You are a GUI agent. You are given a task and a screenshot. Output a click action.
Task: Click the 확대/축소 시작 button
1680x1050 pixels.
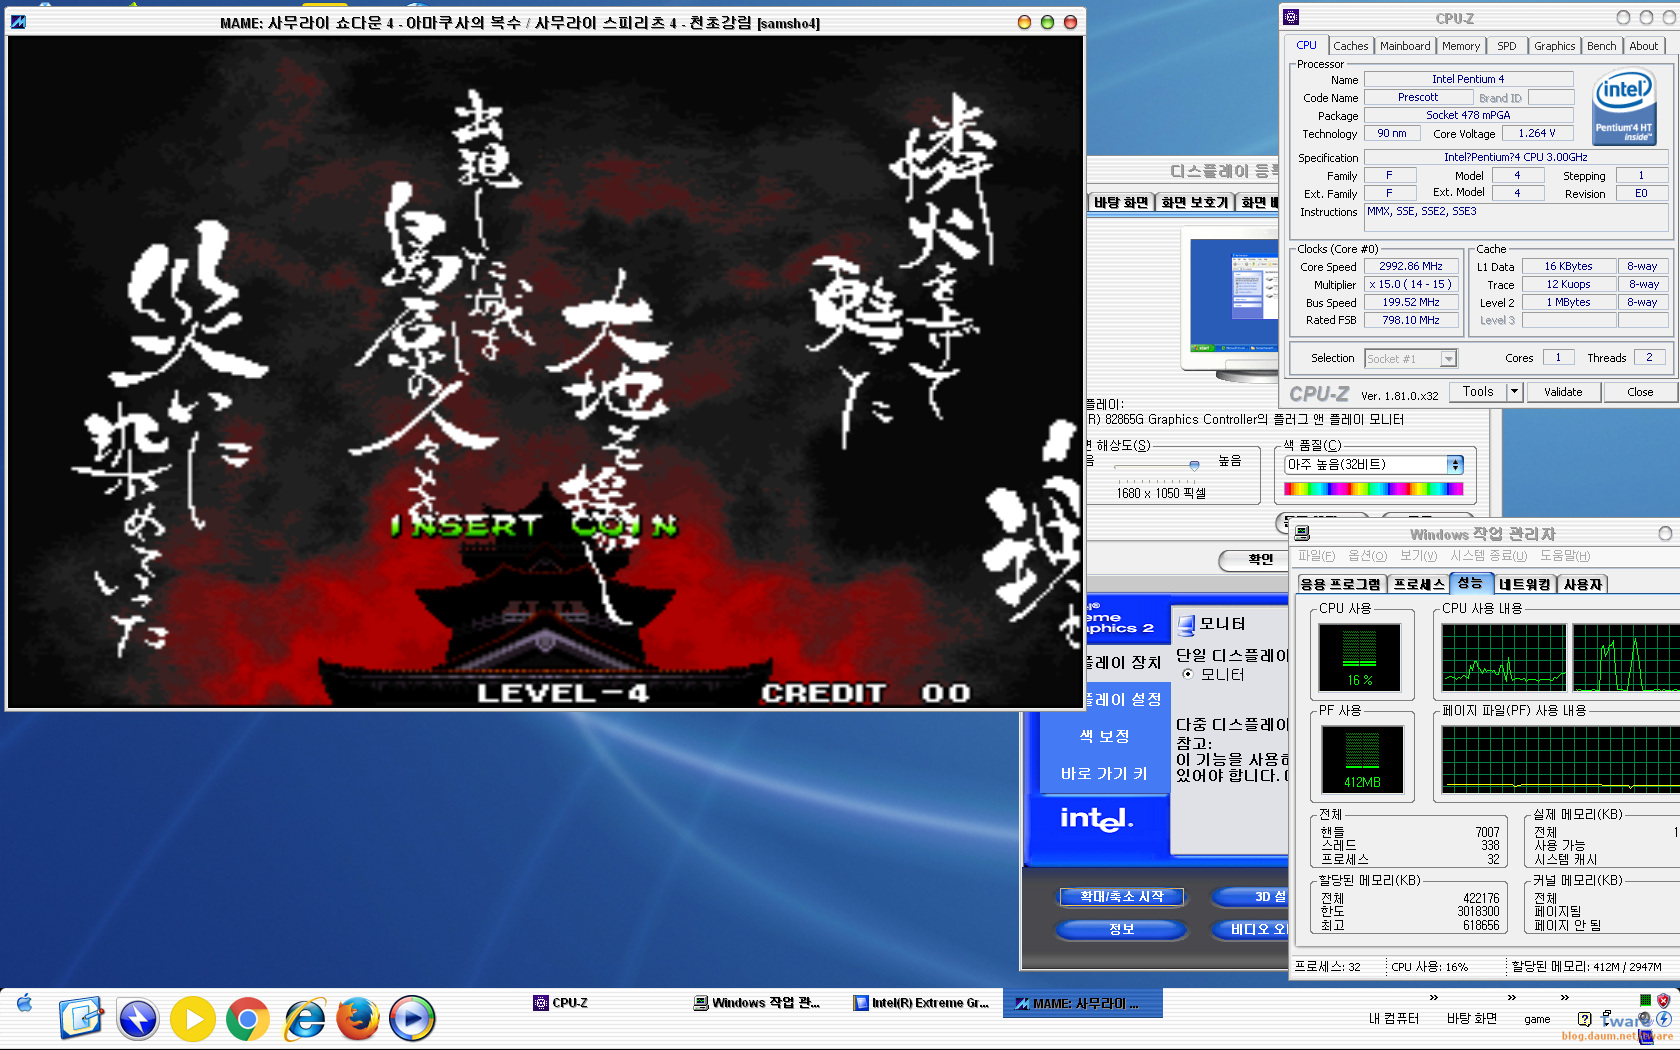[x=1122, y=897]
